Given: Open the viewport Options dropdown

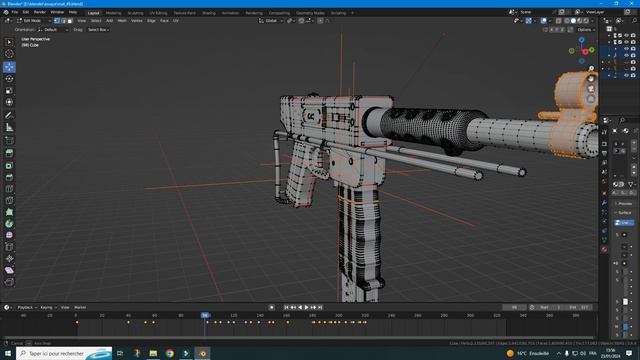Looking at the screenshot, I should (586, 30).
